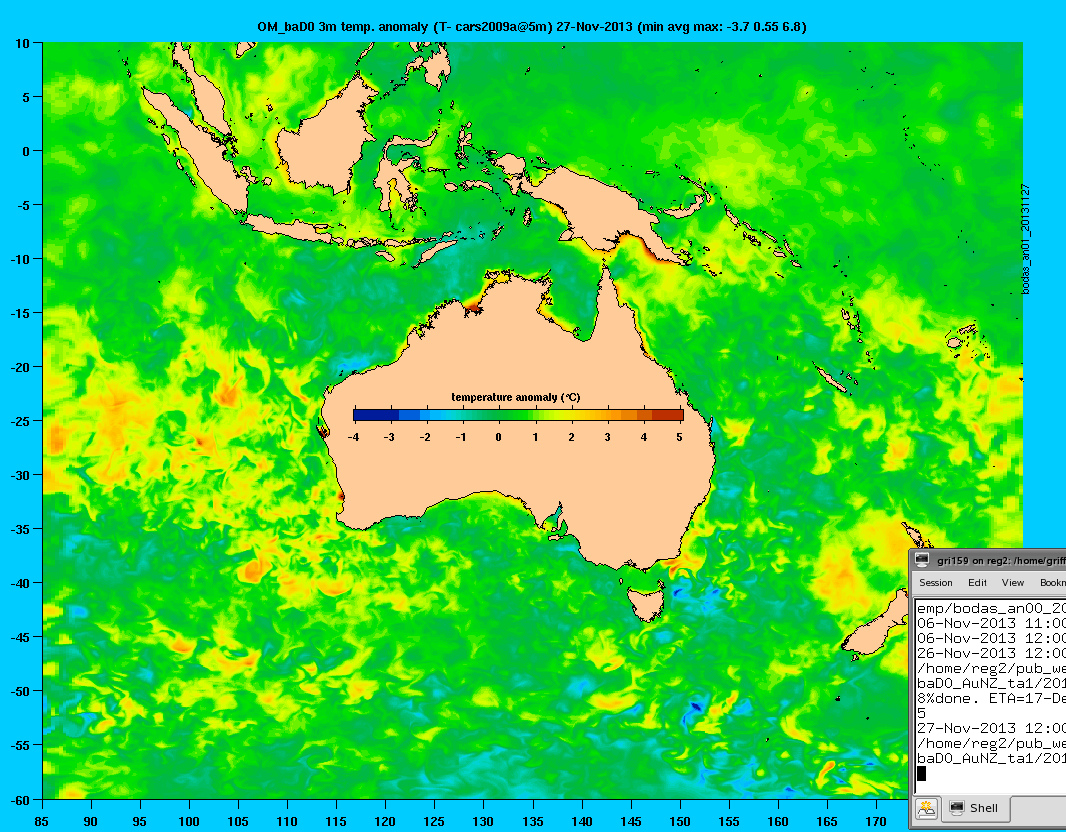Screen dimensions: 1066x832
Task: Click the Konsole window menu icon in title bar
Action: [x=922, y=560]
